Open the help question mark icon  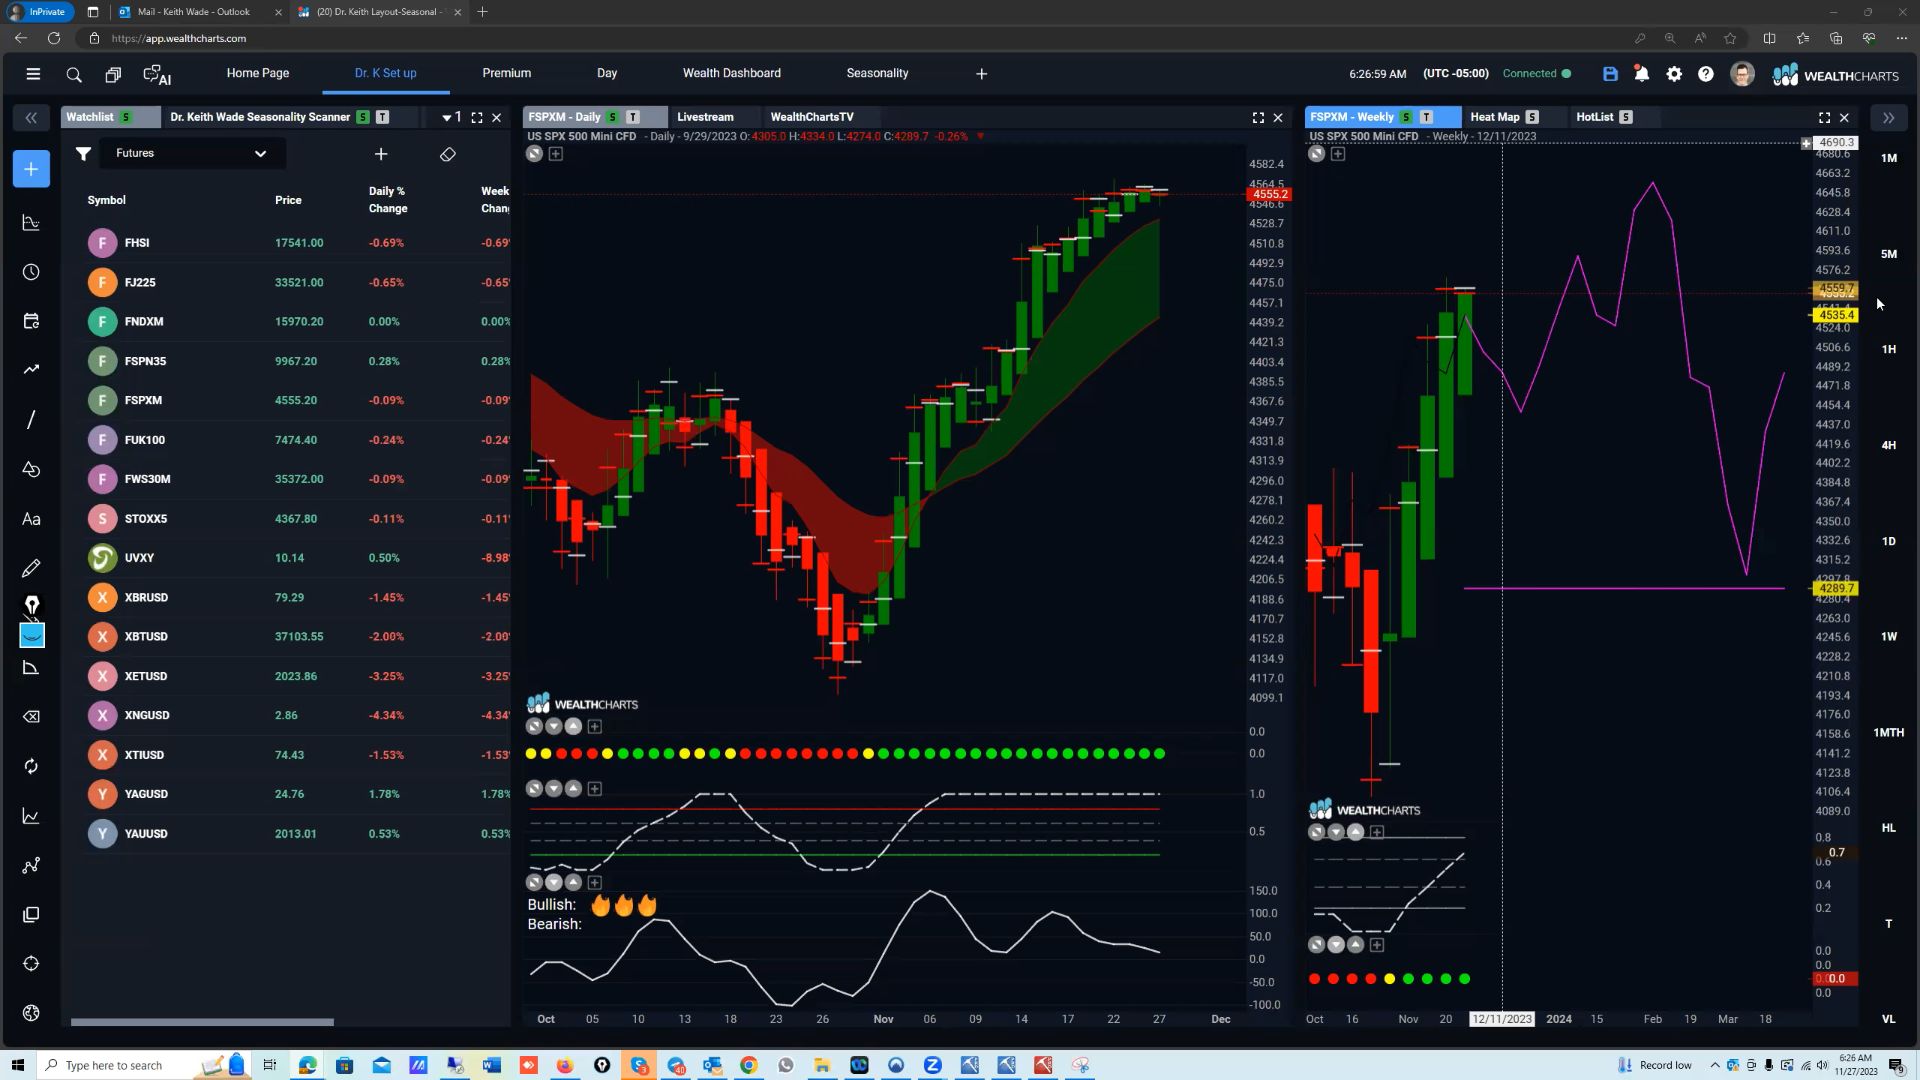(1706, 74)
